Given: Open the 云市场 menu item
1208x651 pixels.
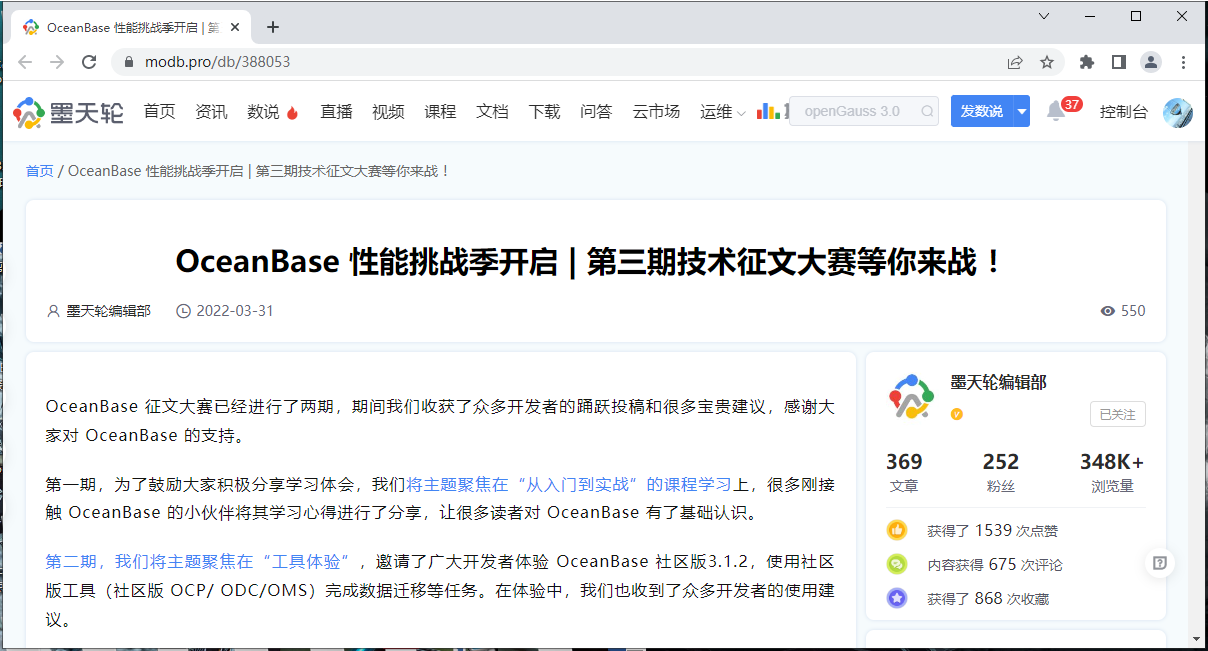Looking at the screenshot, I should pos(656,112).
